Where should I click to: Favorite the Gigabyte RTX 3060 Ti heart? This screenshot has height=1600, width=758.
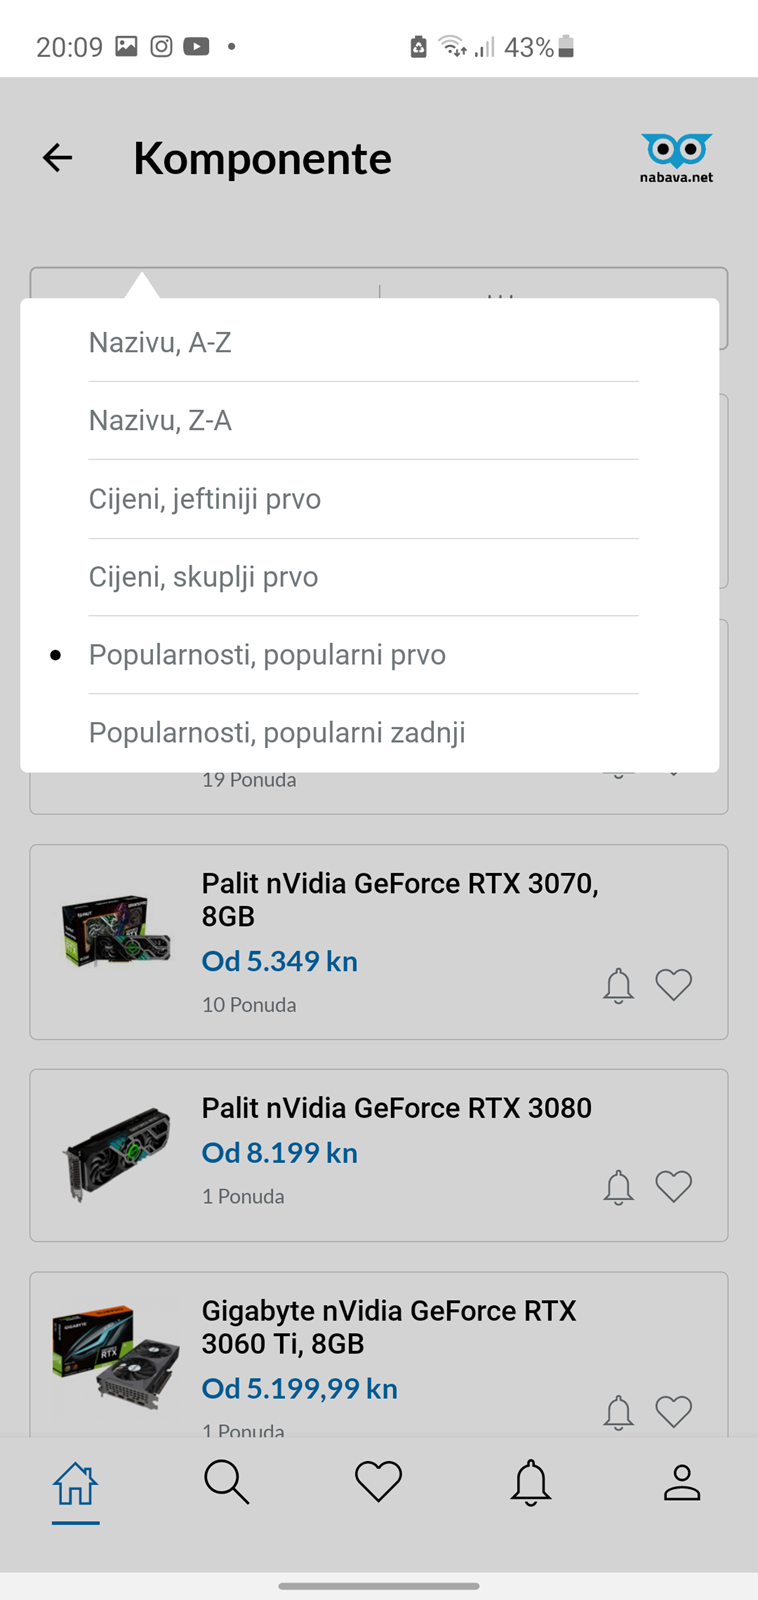coord(674,1411)
